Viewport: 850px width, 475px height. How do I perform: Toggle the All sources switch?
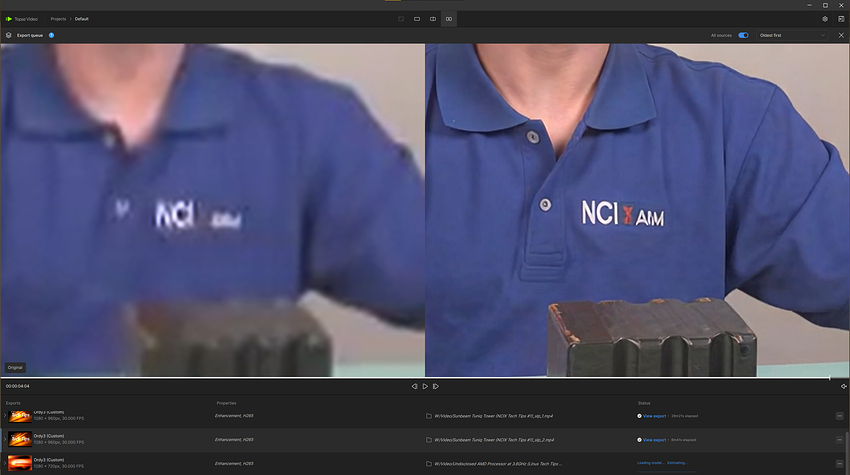point(743,35)
